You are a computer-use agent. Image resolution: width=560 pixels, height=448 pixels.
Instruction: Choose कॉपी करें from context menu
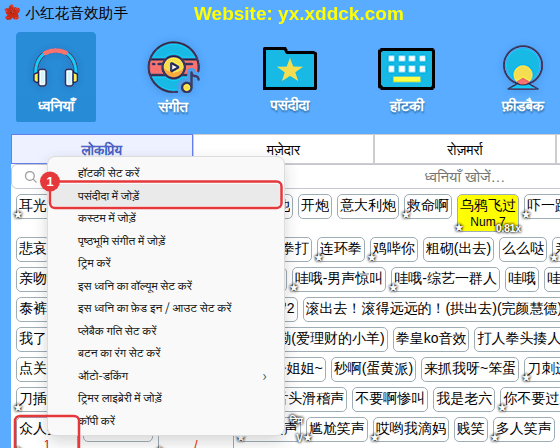pyautogui.click(x=166, y=420)
